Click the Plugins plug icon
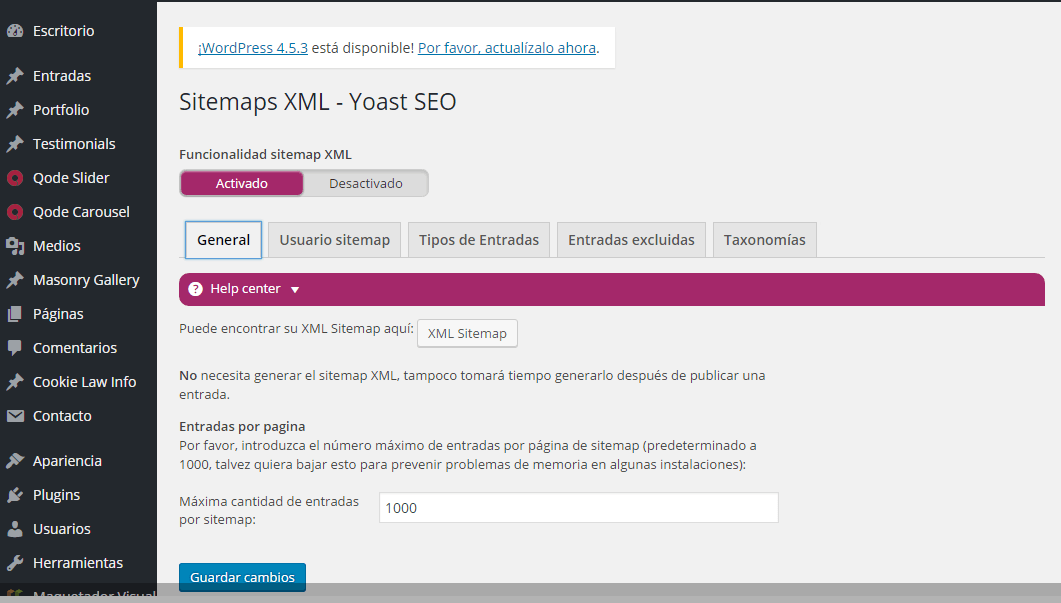The image size is (1061, 603). coord(15,495)
